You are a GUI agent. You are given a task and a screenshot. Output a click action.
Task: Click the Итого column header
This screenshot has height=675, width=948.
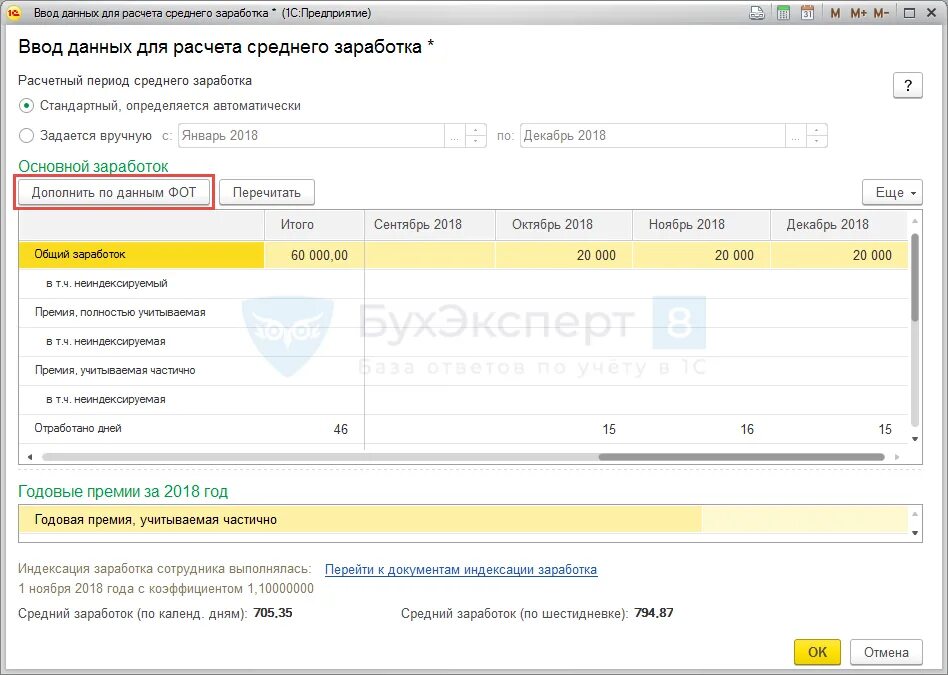[314, 224]
